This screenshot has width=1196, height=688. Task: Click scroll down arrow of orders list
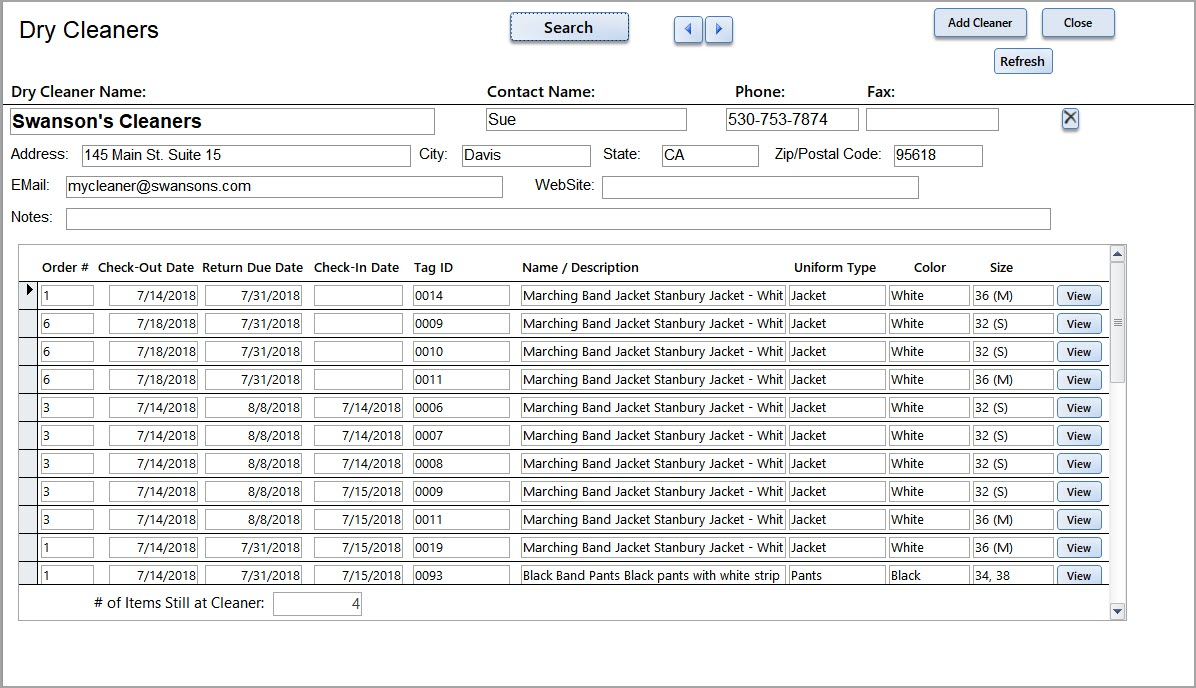[1118, 611]
